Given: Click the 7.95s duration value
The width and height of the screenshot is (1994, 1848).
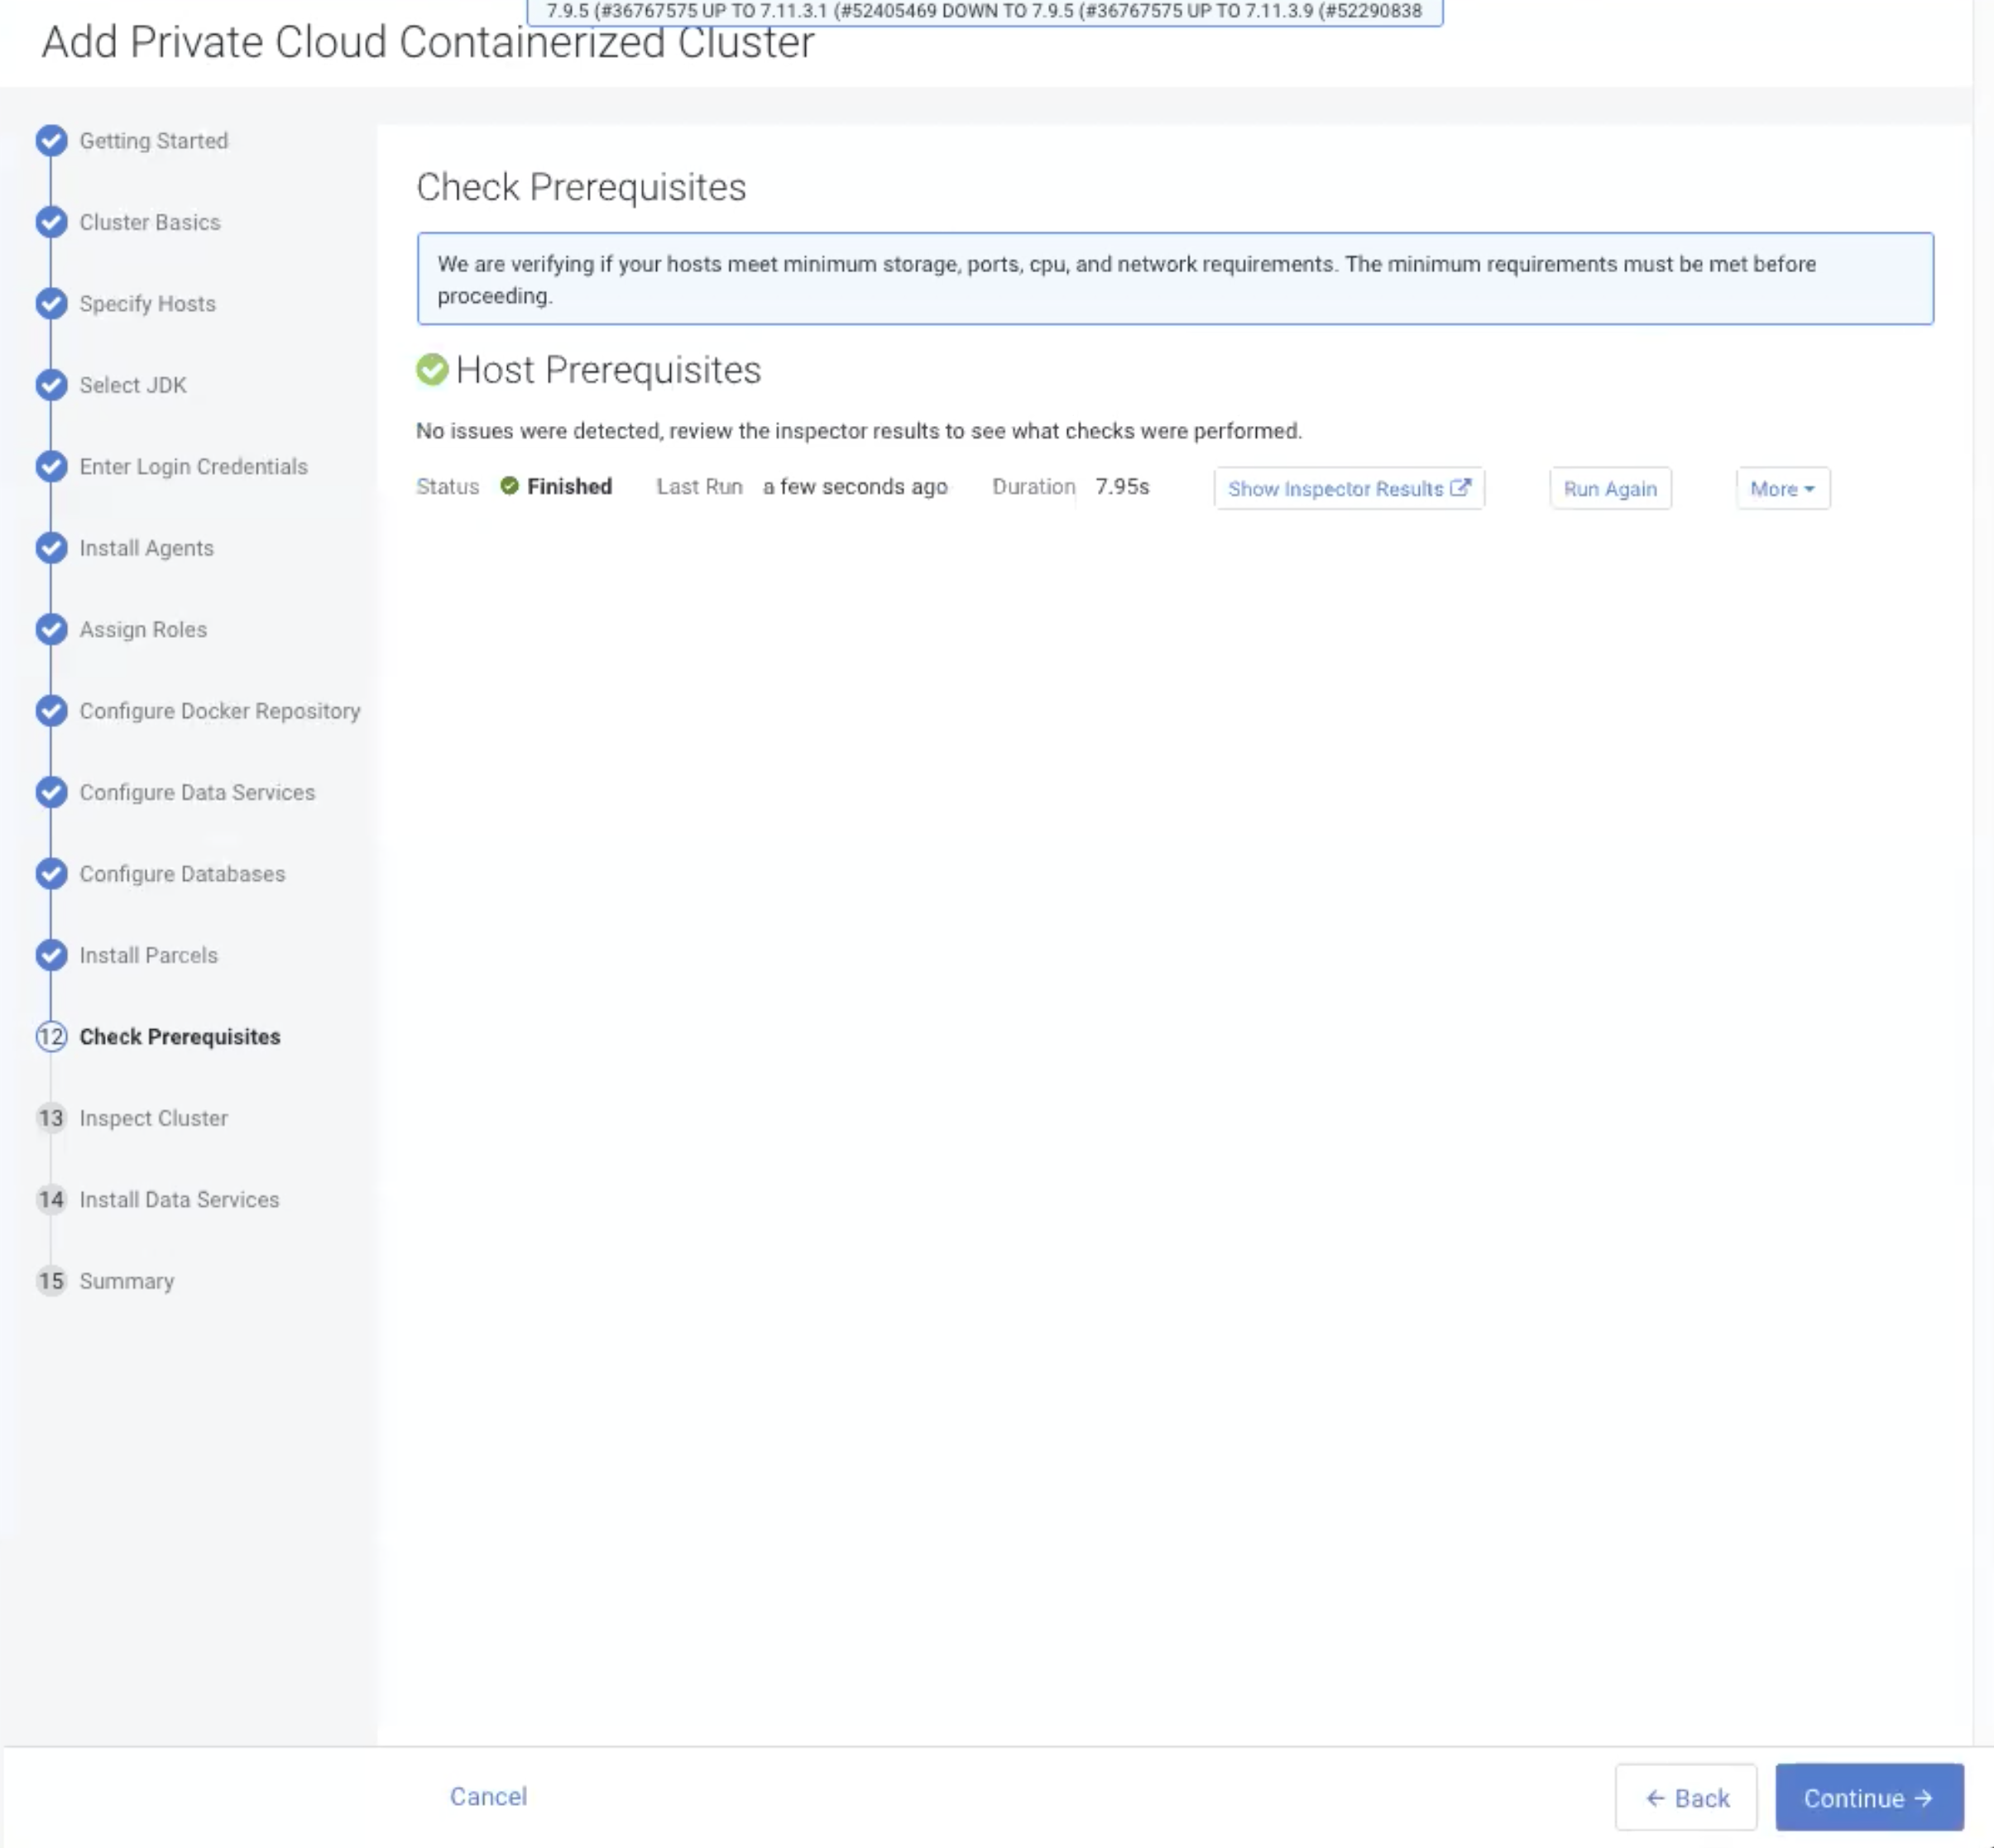Looking at the screenshot, I should coord(1122,486).
